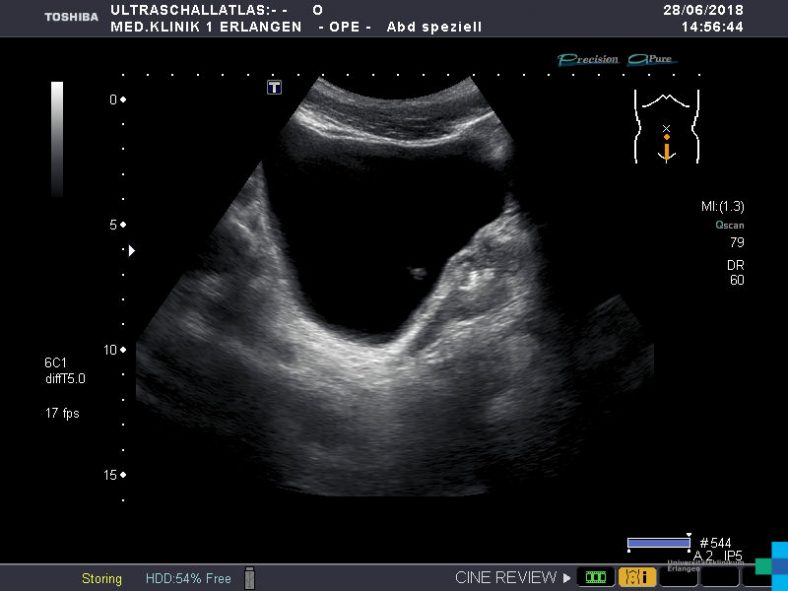
Task: Click the grayscale bar on the left
Action: coord(57,139)
